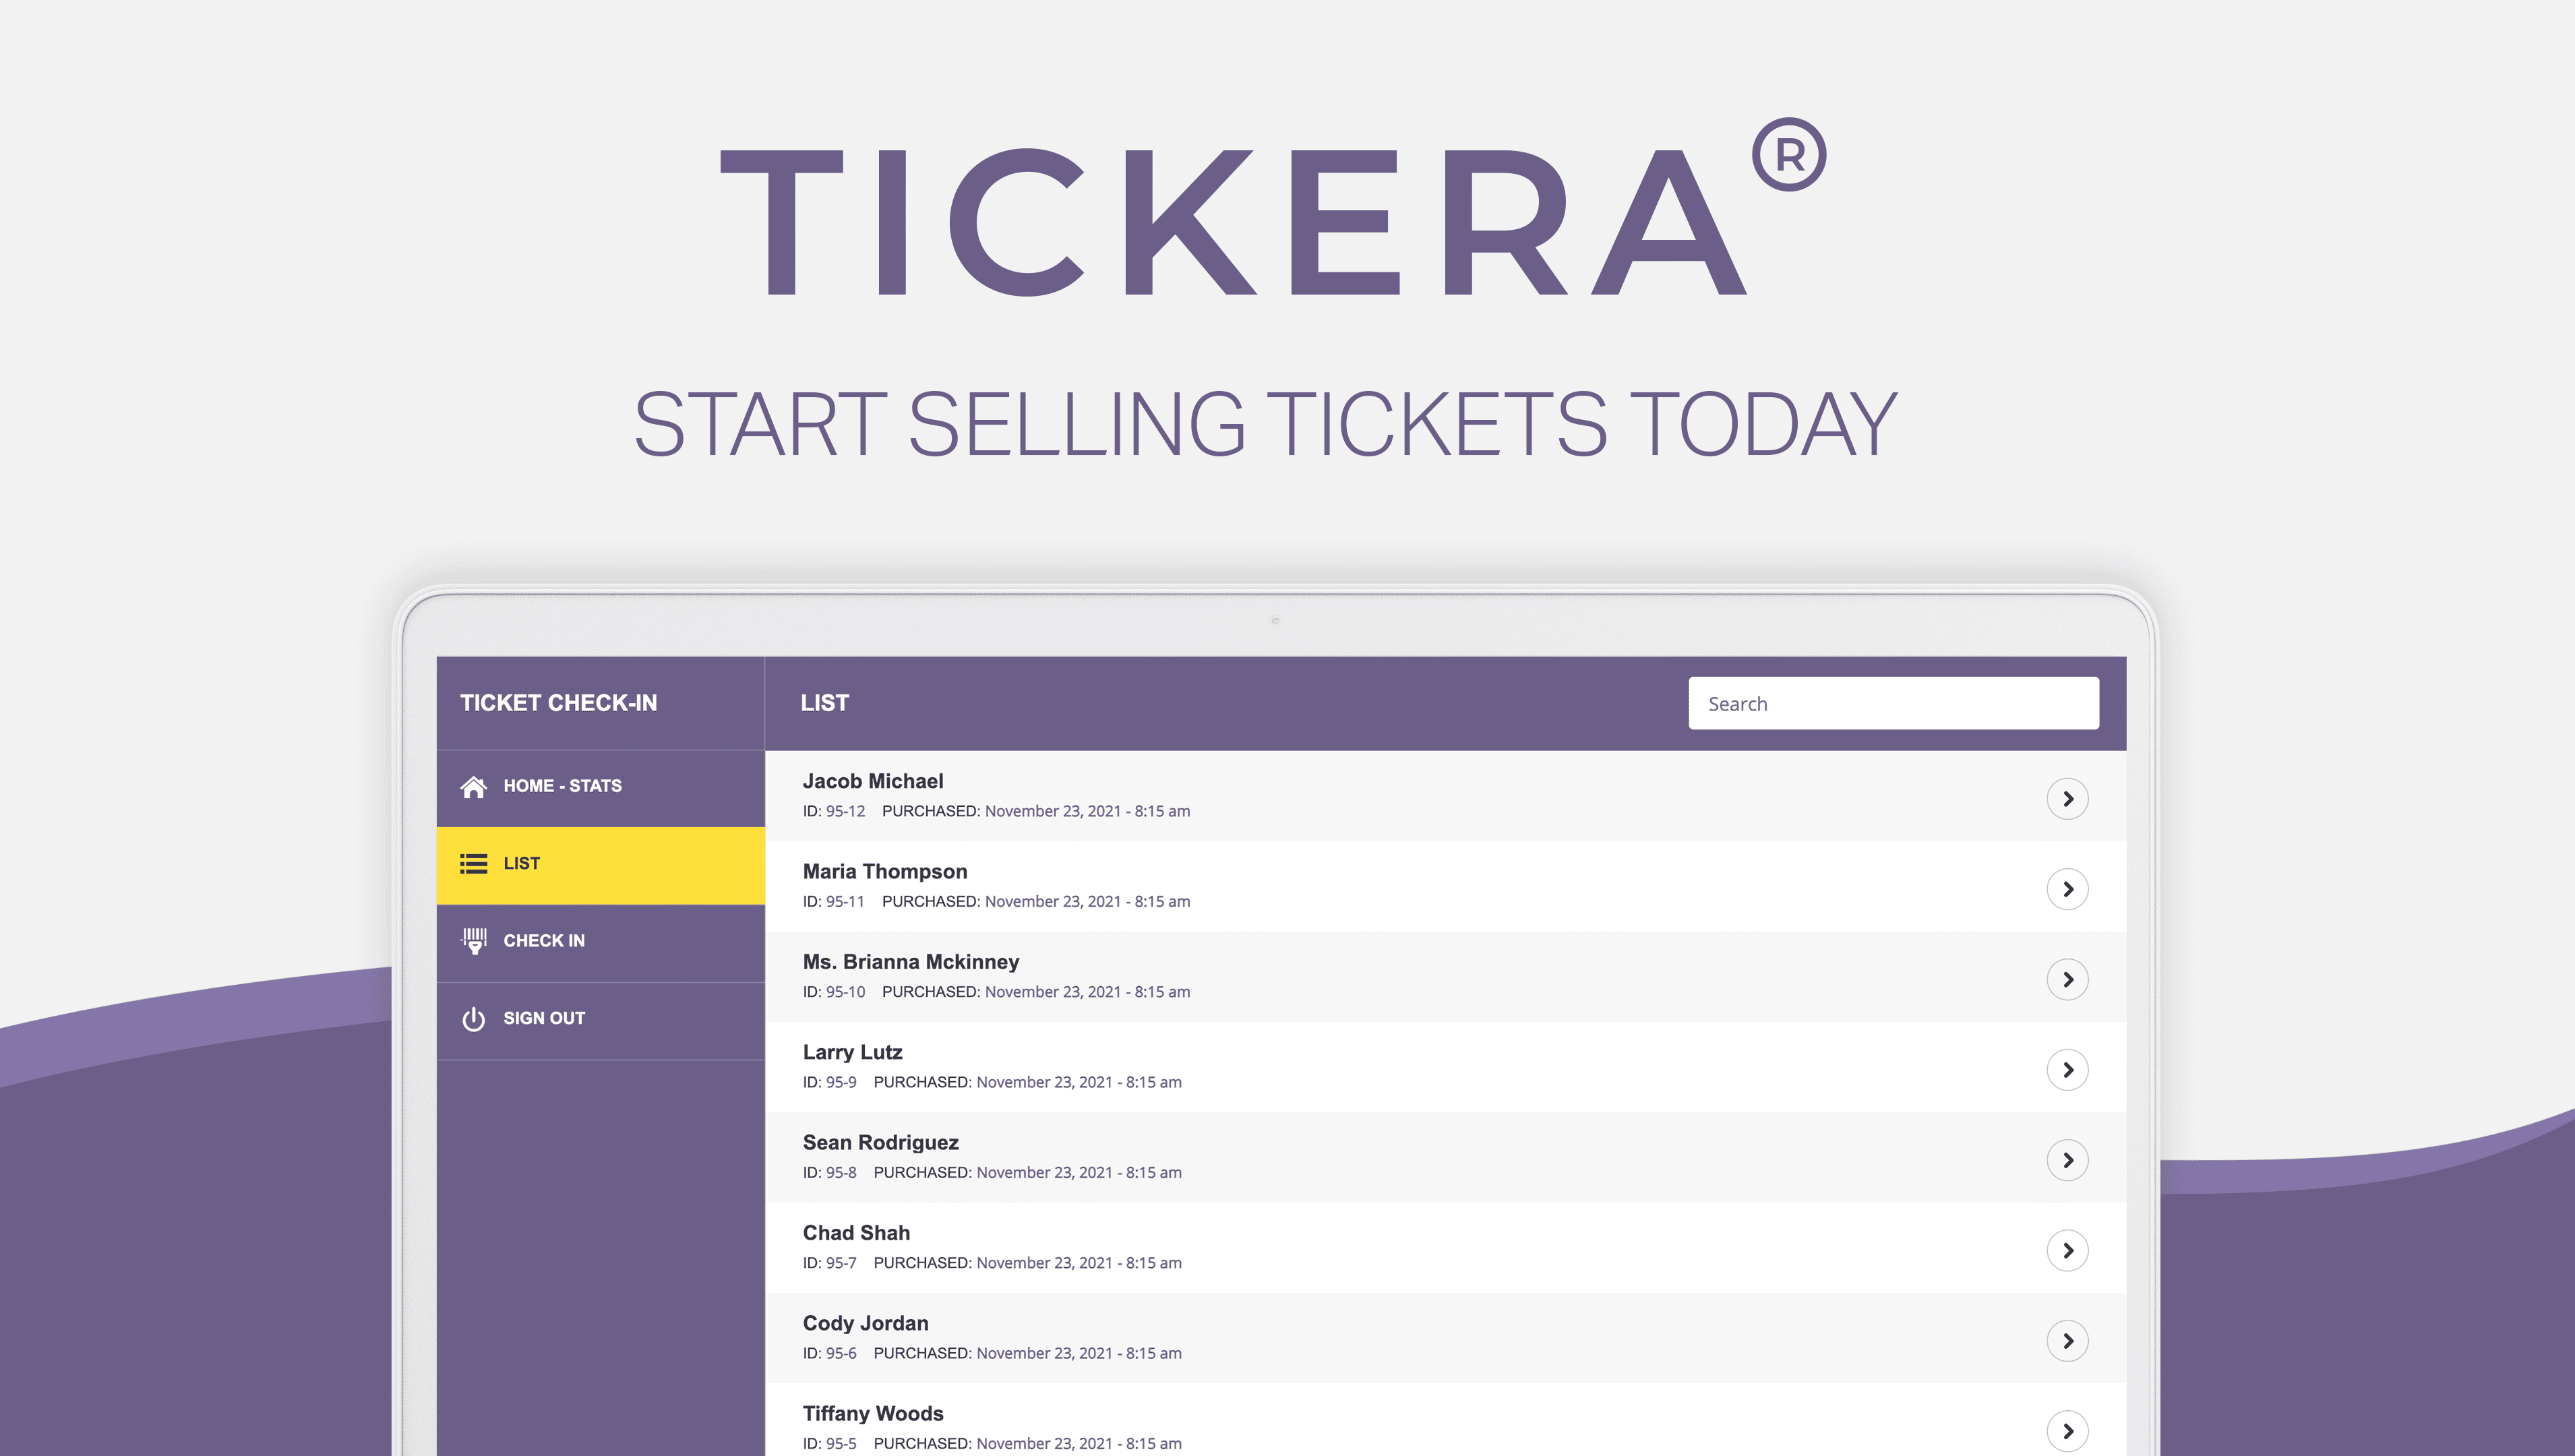Go to Home - Stats menu item
The image size is (2575, 1456).
click(x=600, y=787)
